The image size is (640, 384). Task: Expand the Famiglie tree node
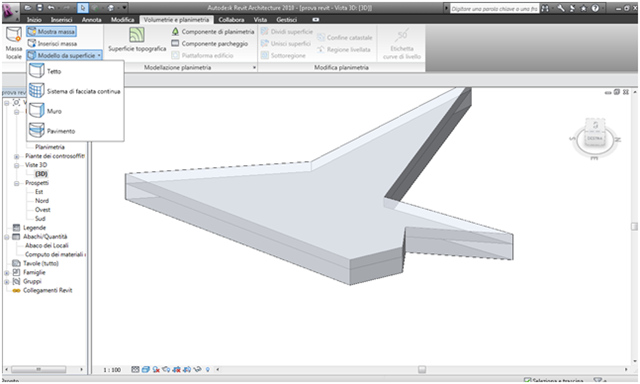(7, 273)
